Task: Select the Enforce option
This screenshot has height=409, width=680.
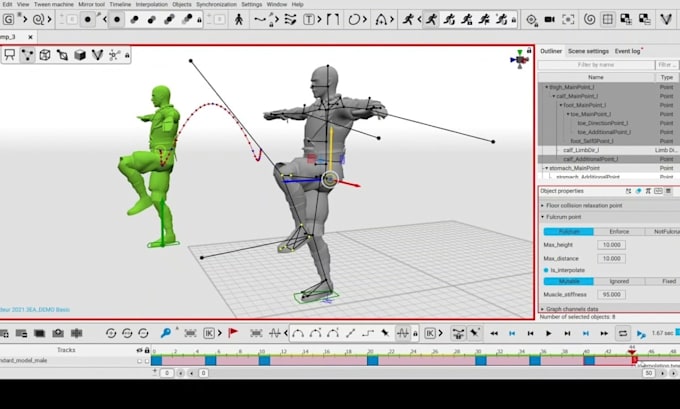Action: (619, 232)
